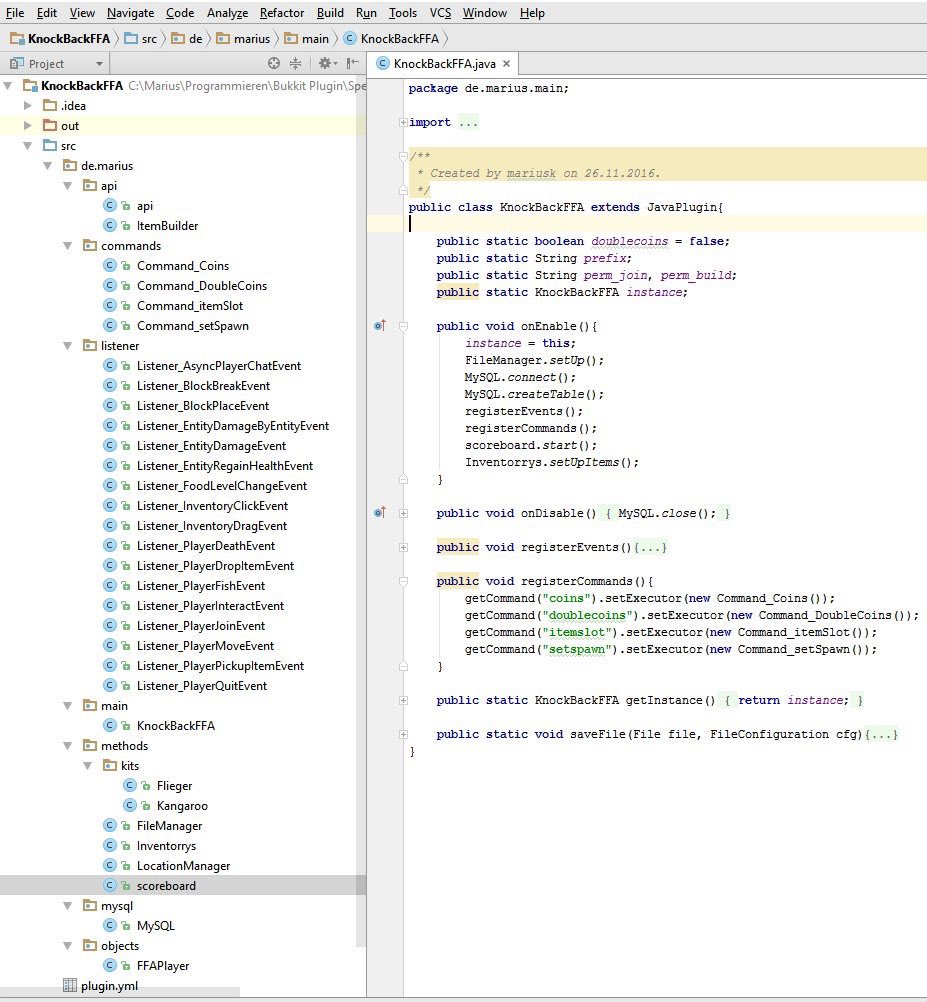Viewport: 927px width, 1002px height.
Task: Collapse the commands package
Action: (68, 245)
